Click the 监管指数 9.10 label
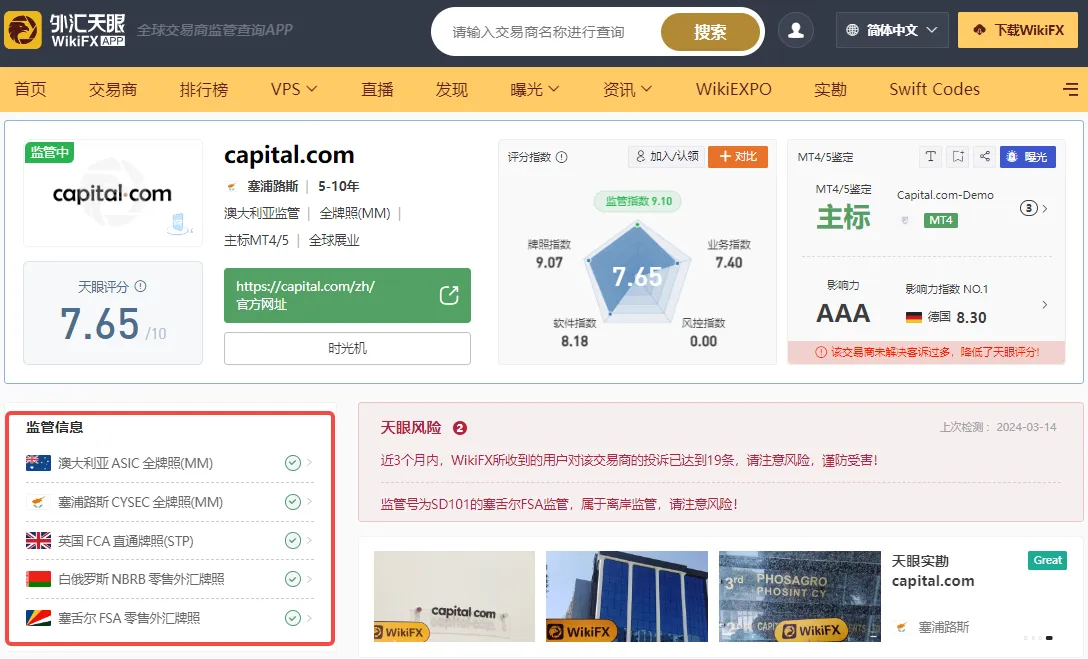The height and width of the screenshot is (659, 1088). tap(638, 201)
